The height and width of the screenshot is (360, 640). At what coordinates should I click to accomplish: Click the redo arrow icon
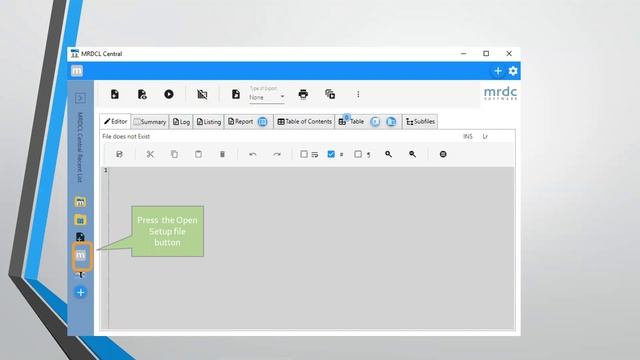click(277, 154)
